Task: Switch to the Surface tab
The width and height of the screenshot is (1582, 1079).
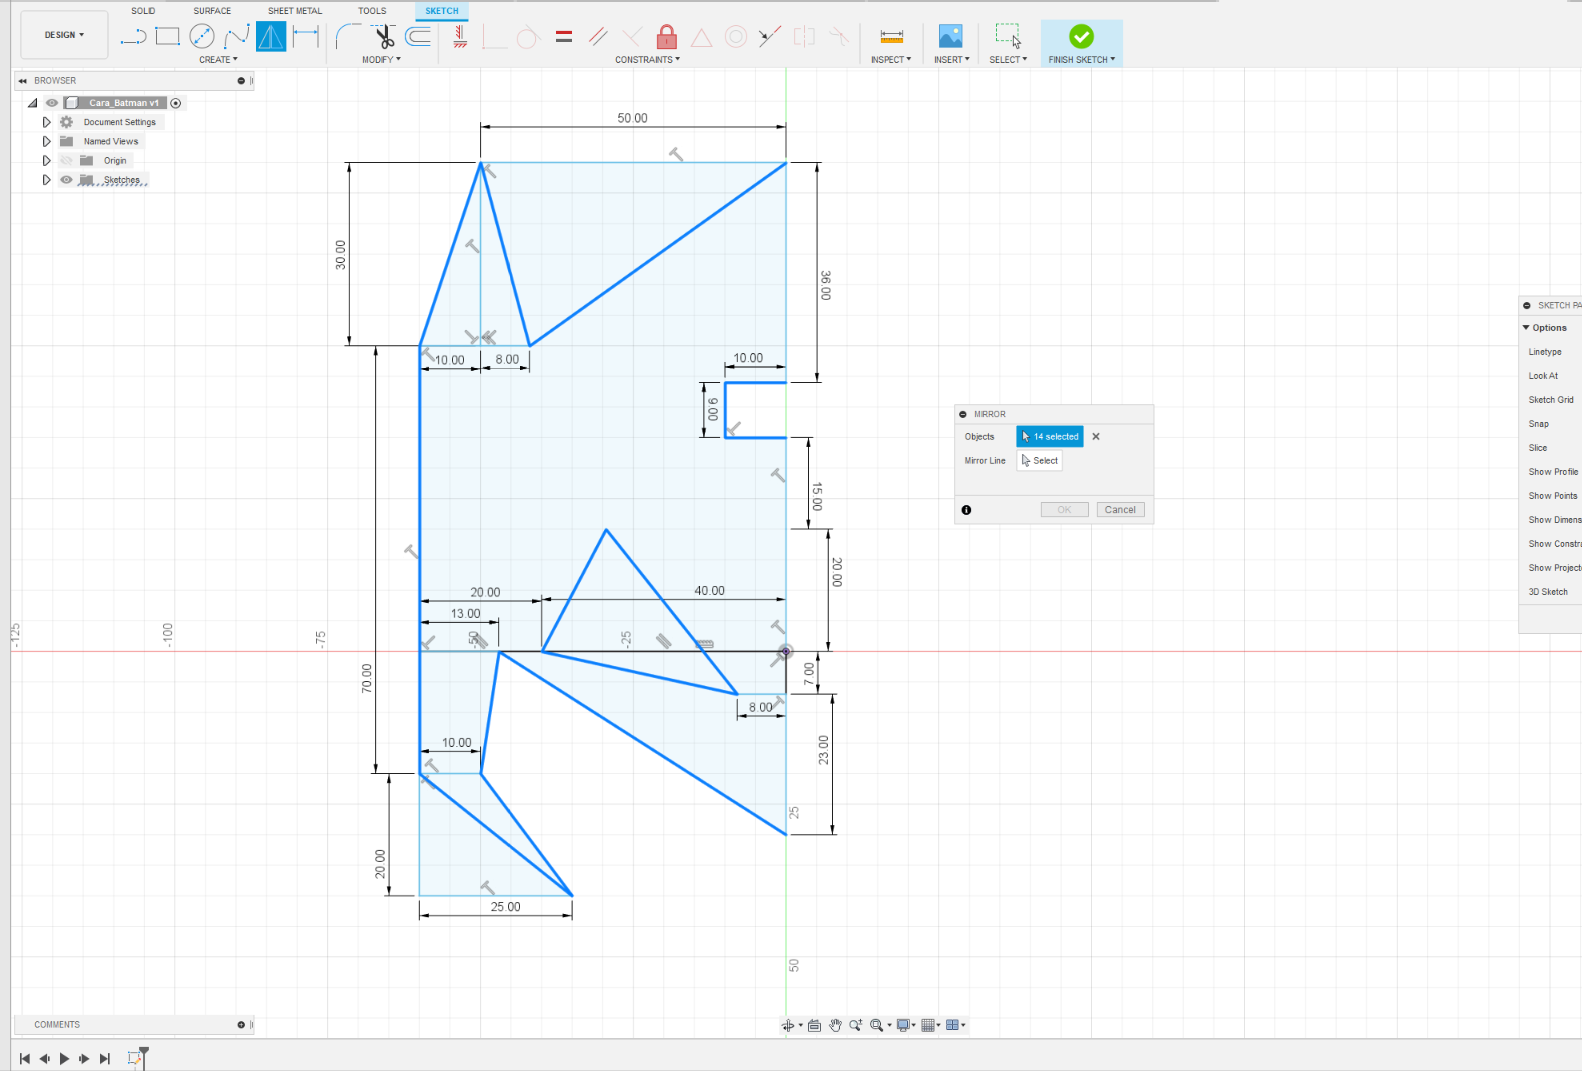Action: [212, 11]
